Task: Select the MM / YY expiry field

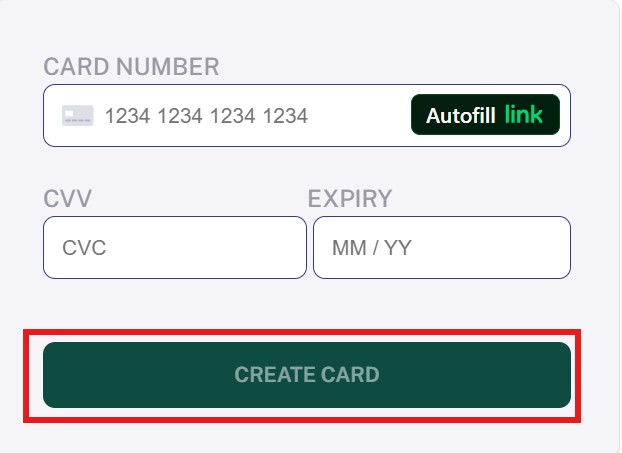Action: (x=442, y=248)
